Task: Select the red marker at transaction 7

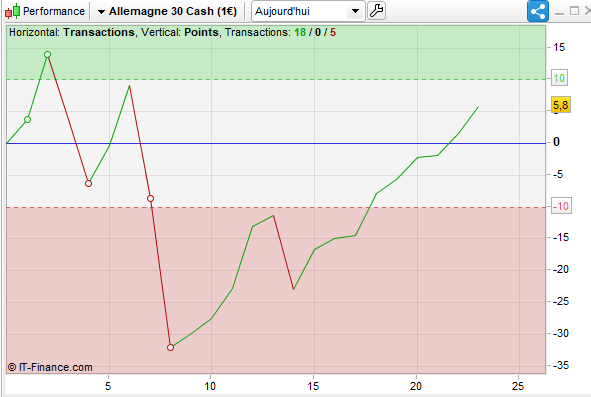Action: [x=150, y=198]
